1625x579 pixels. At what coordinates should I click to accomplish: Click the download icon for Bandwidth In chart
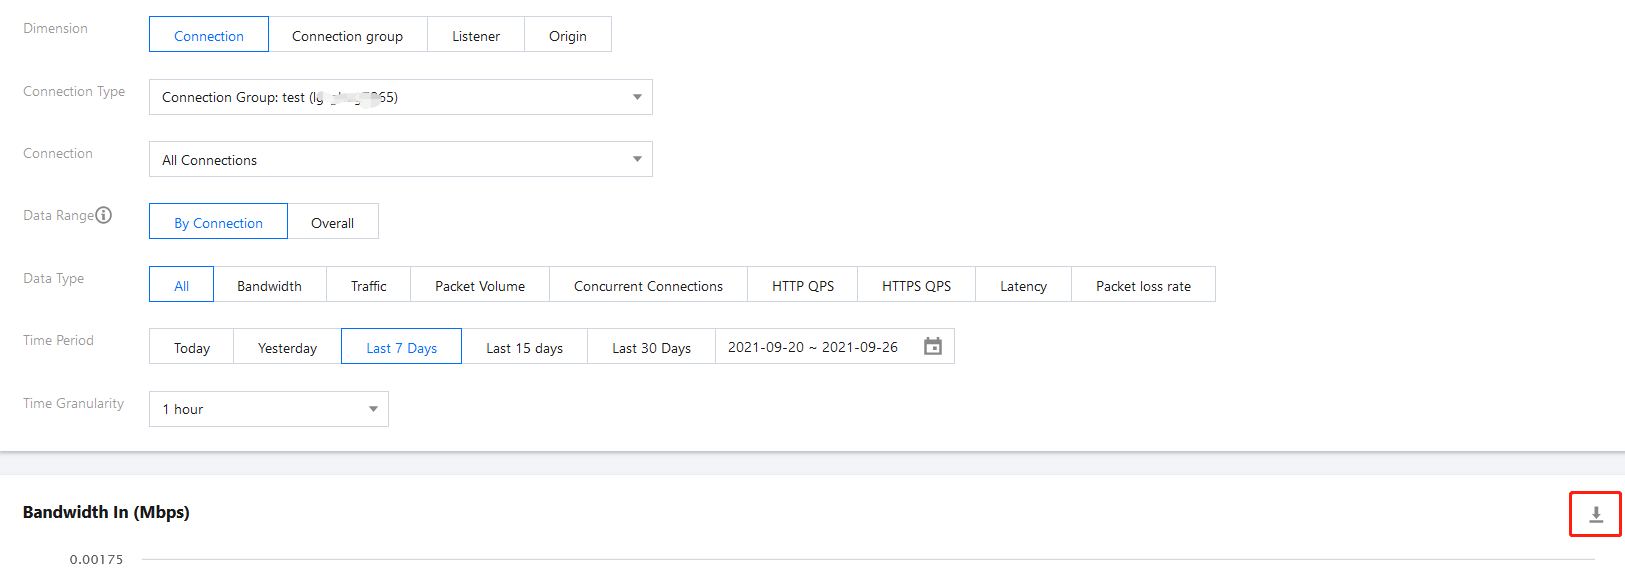[1596, 514]
